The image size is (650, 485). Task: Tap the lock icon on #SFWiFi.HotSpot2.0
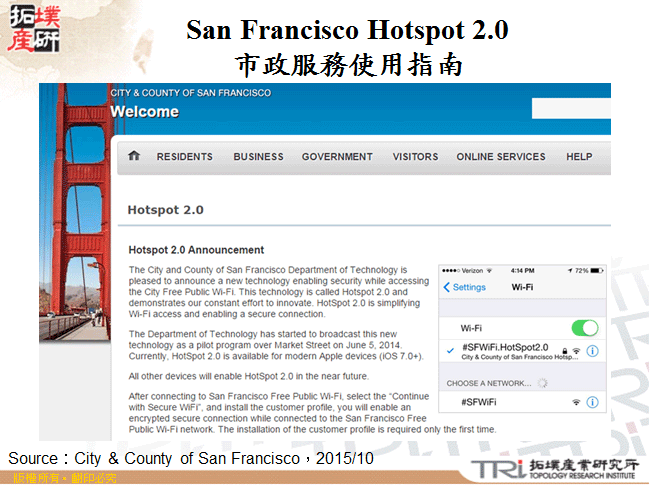pos(562,351)
